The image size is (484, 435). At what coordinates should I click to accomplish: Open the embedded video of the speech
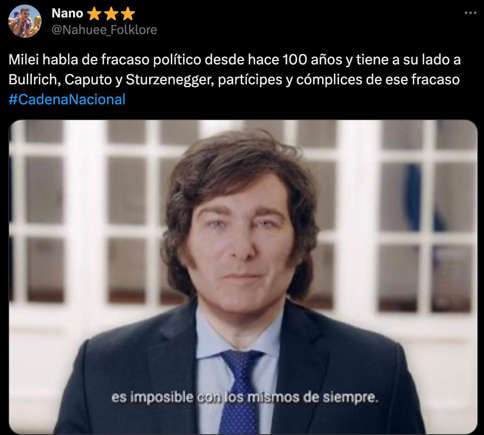pos(243,277)
